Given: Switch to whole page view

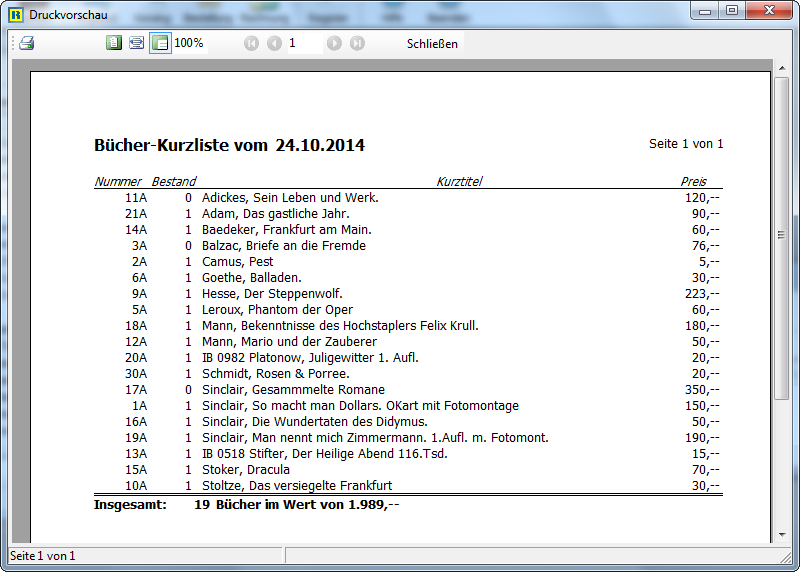Looking at the screenshot, I should [x=114, y=43].
